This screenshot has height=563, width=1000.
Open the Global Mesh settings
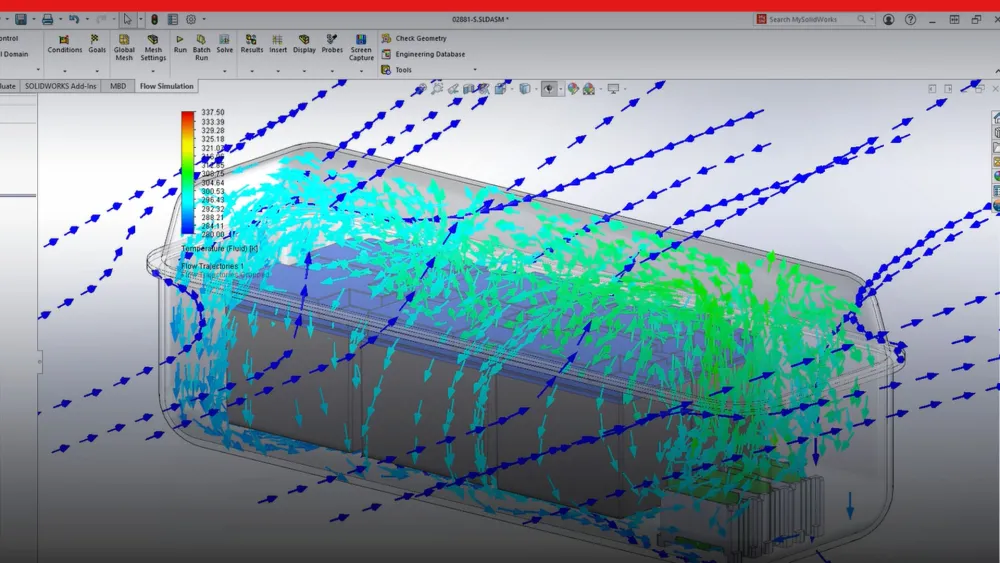pos(124,48)
